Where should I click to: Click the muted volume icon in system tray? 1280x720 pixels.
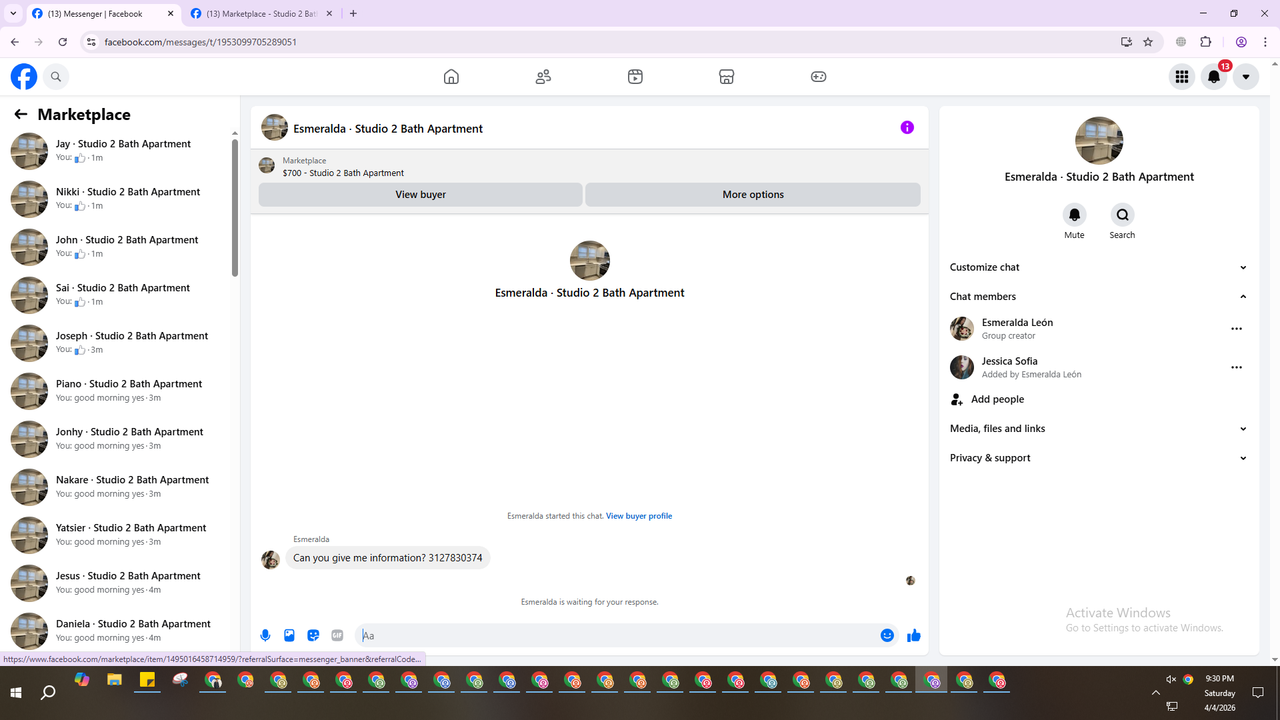(x=1171, y=680)
